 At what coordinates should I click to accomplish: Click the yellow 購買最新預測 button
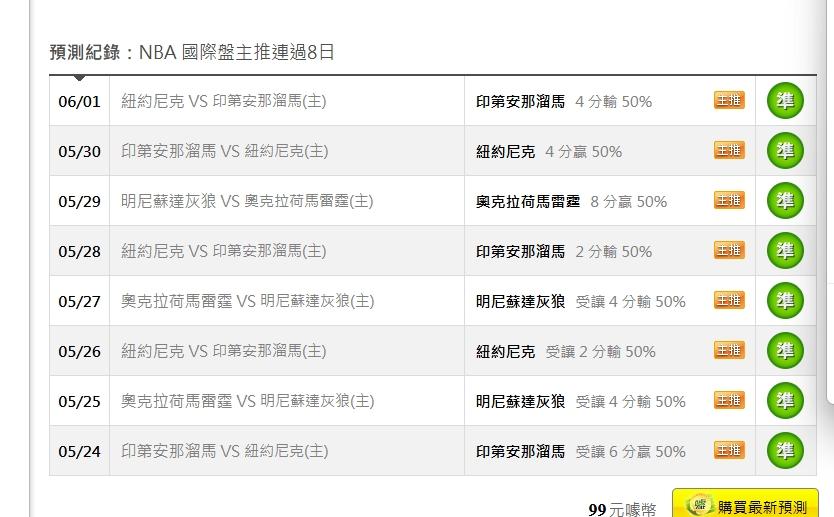coord(745,504)
